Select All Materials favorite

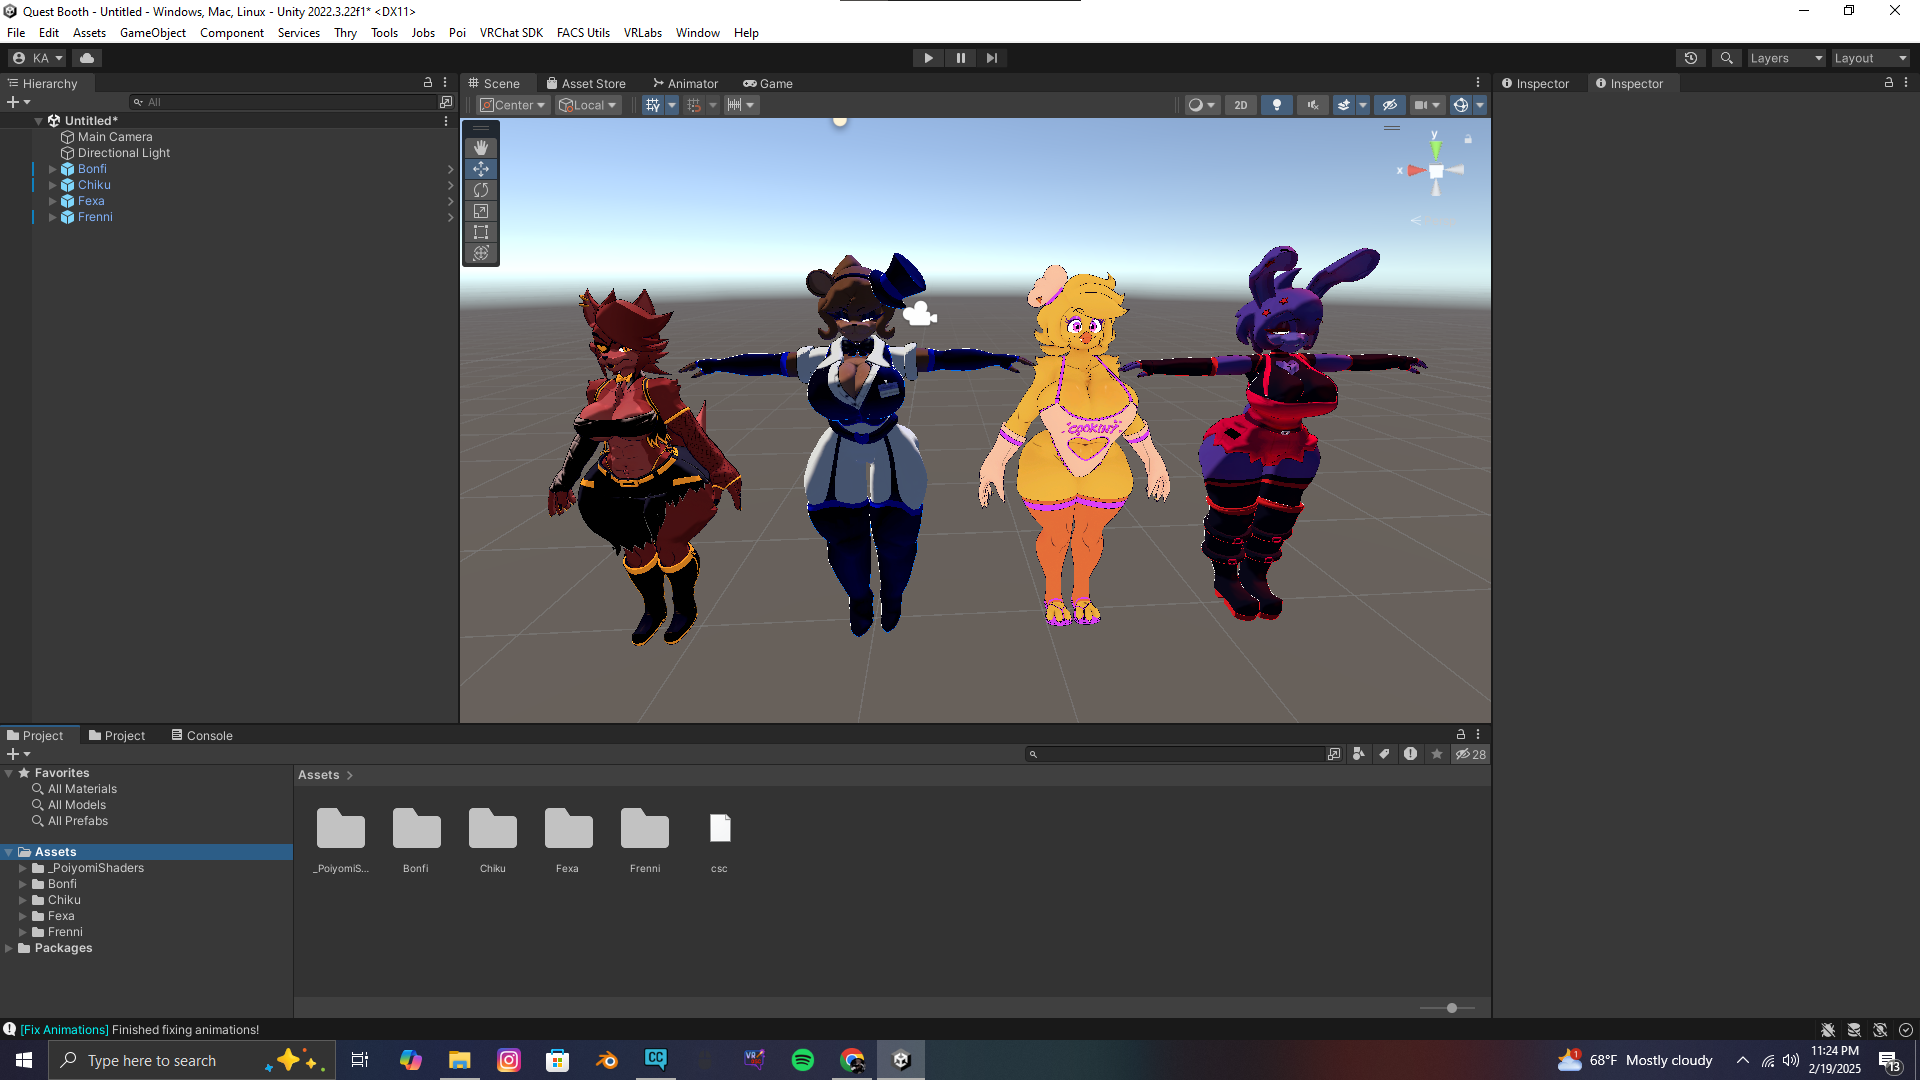point(82,789)
